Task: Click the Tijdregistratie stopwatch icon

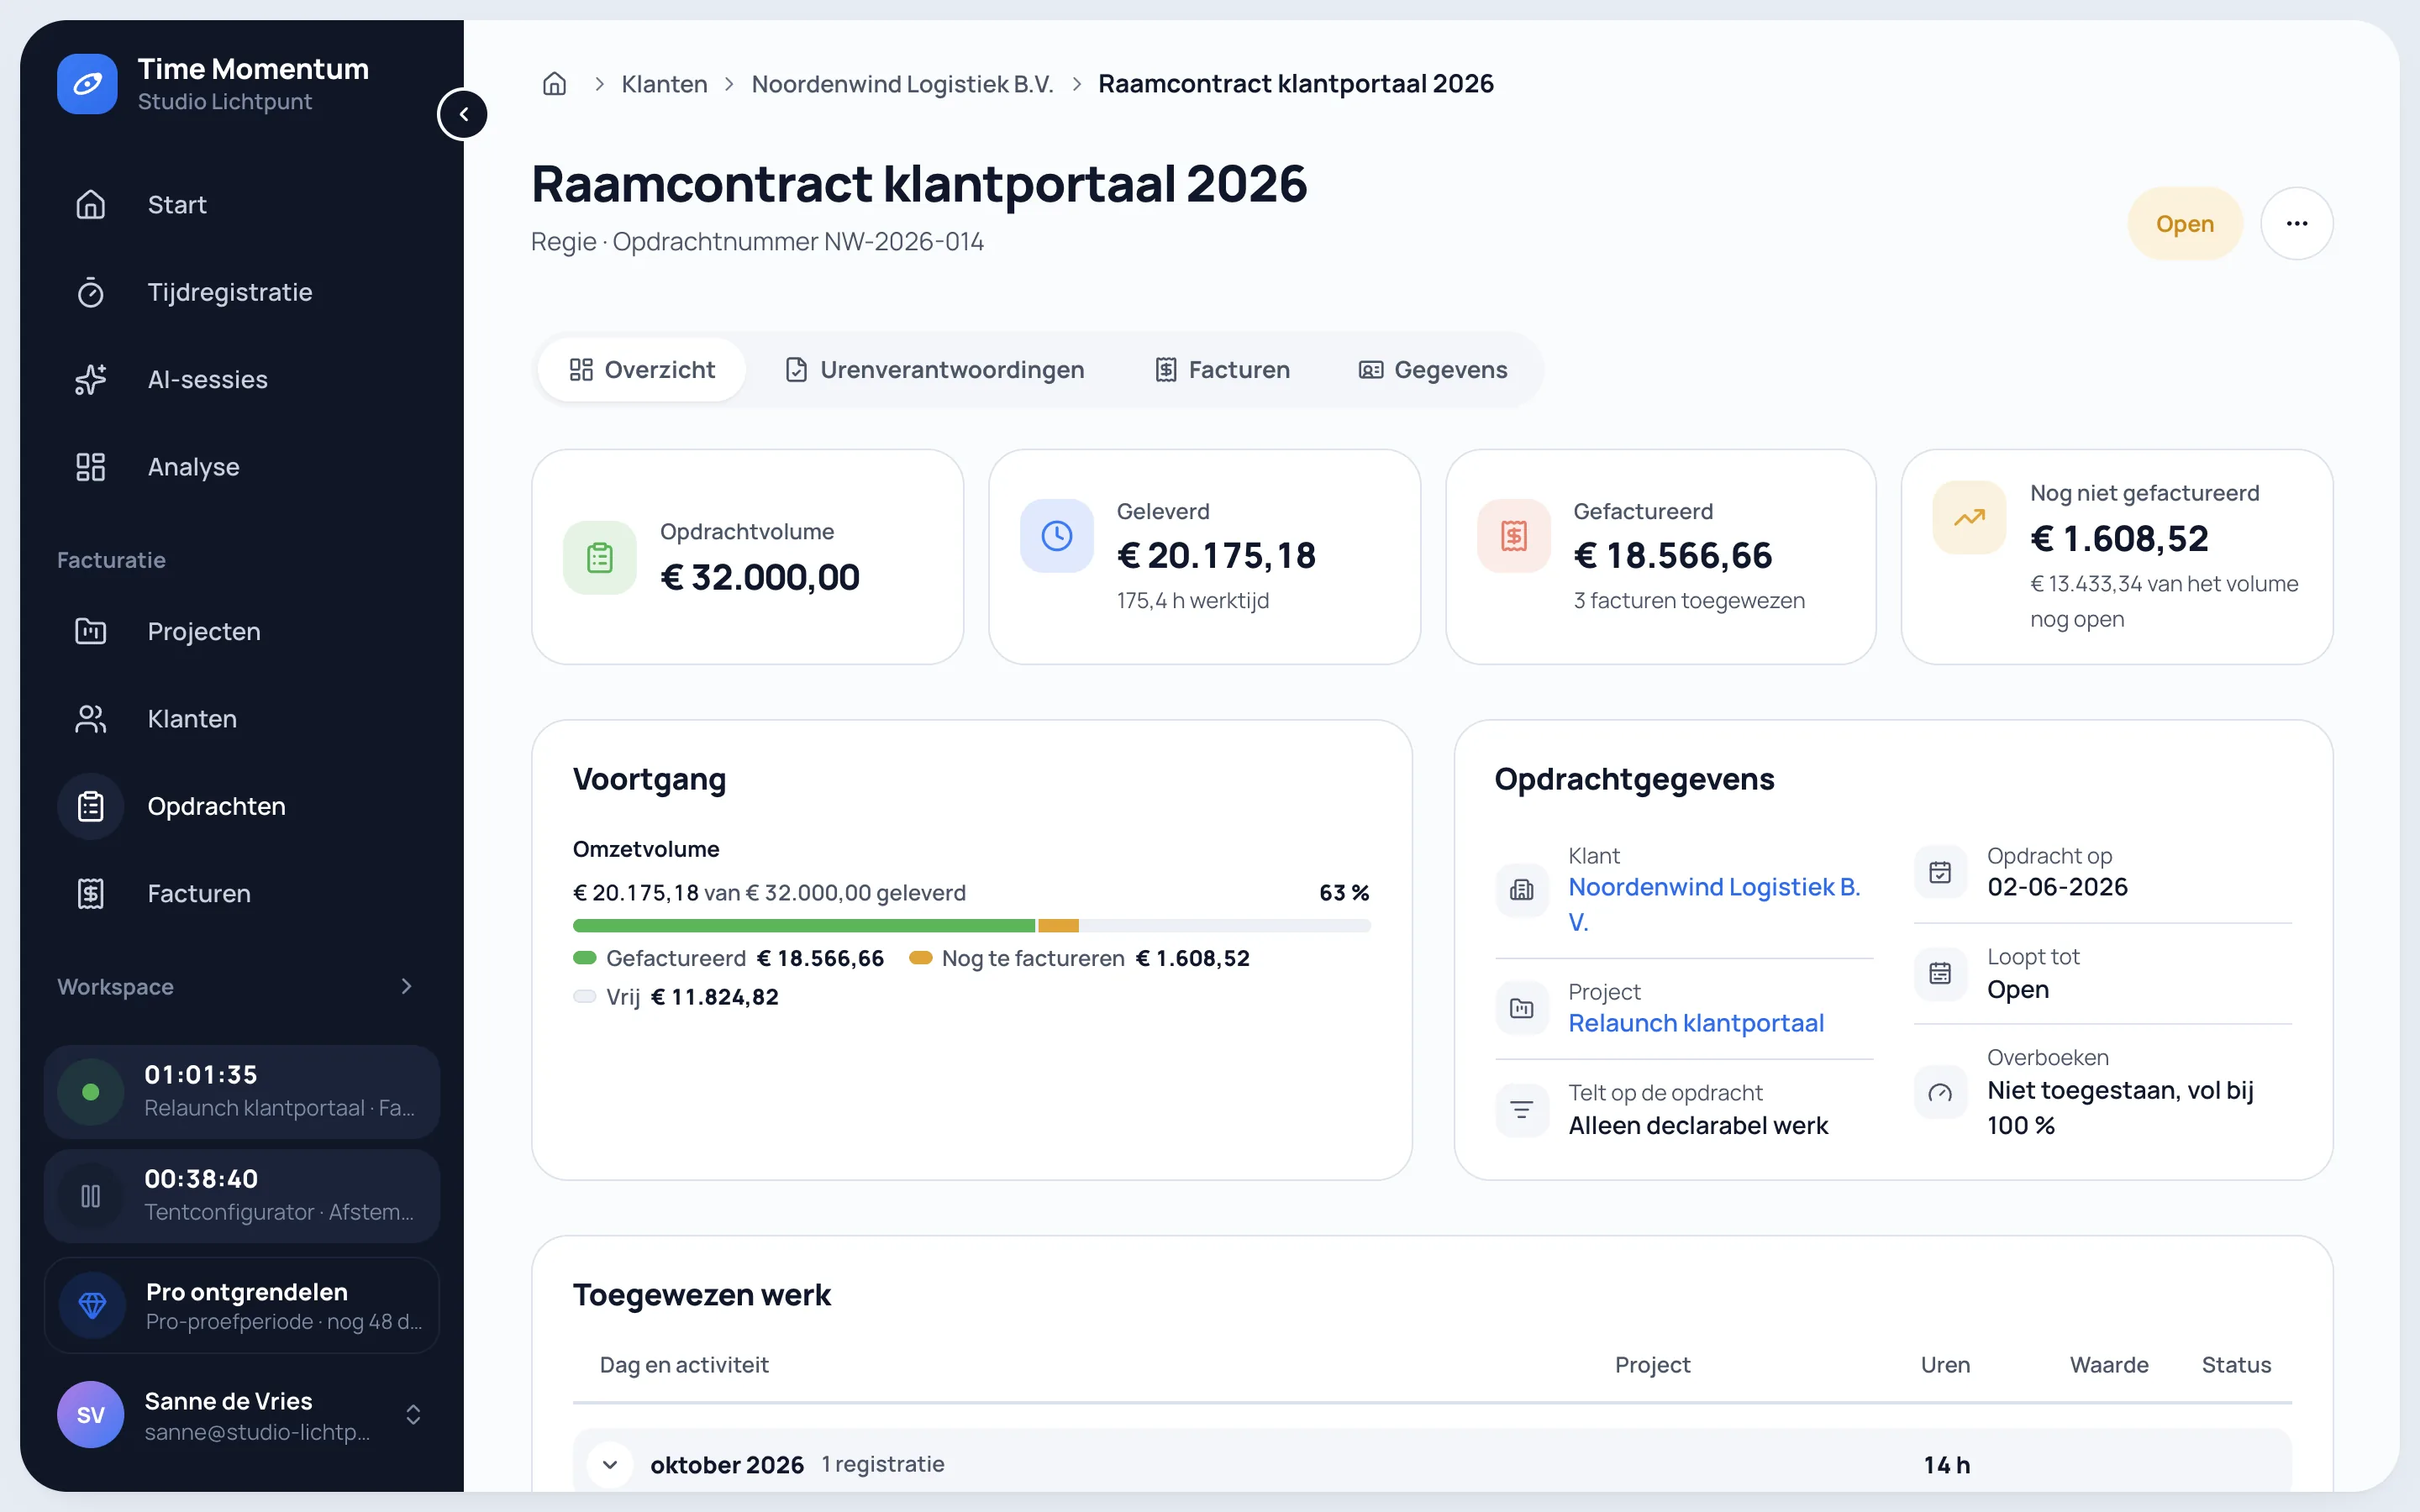Action: [x=91, y=292]
